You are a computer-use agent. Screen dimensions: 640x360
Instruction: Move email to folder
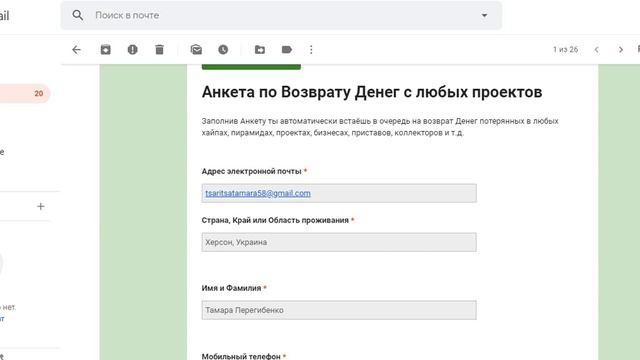point(260,50)
